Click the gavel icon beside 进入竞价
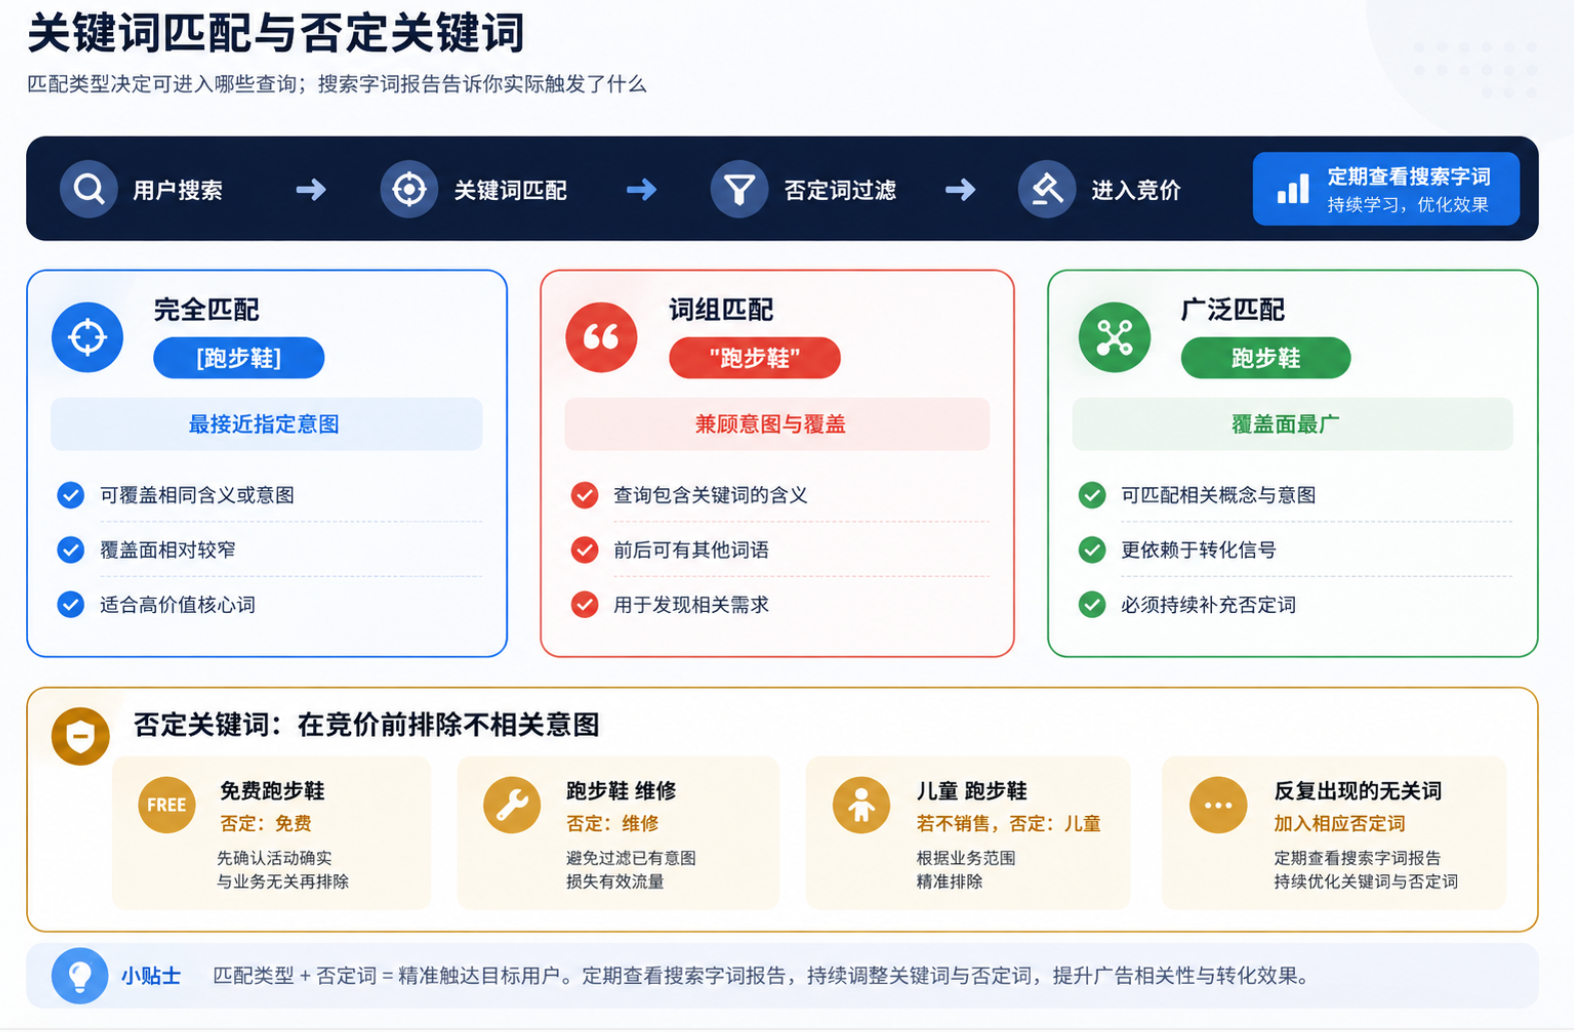 click(1047, 189)
